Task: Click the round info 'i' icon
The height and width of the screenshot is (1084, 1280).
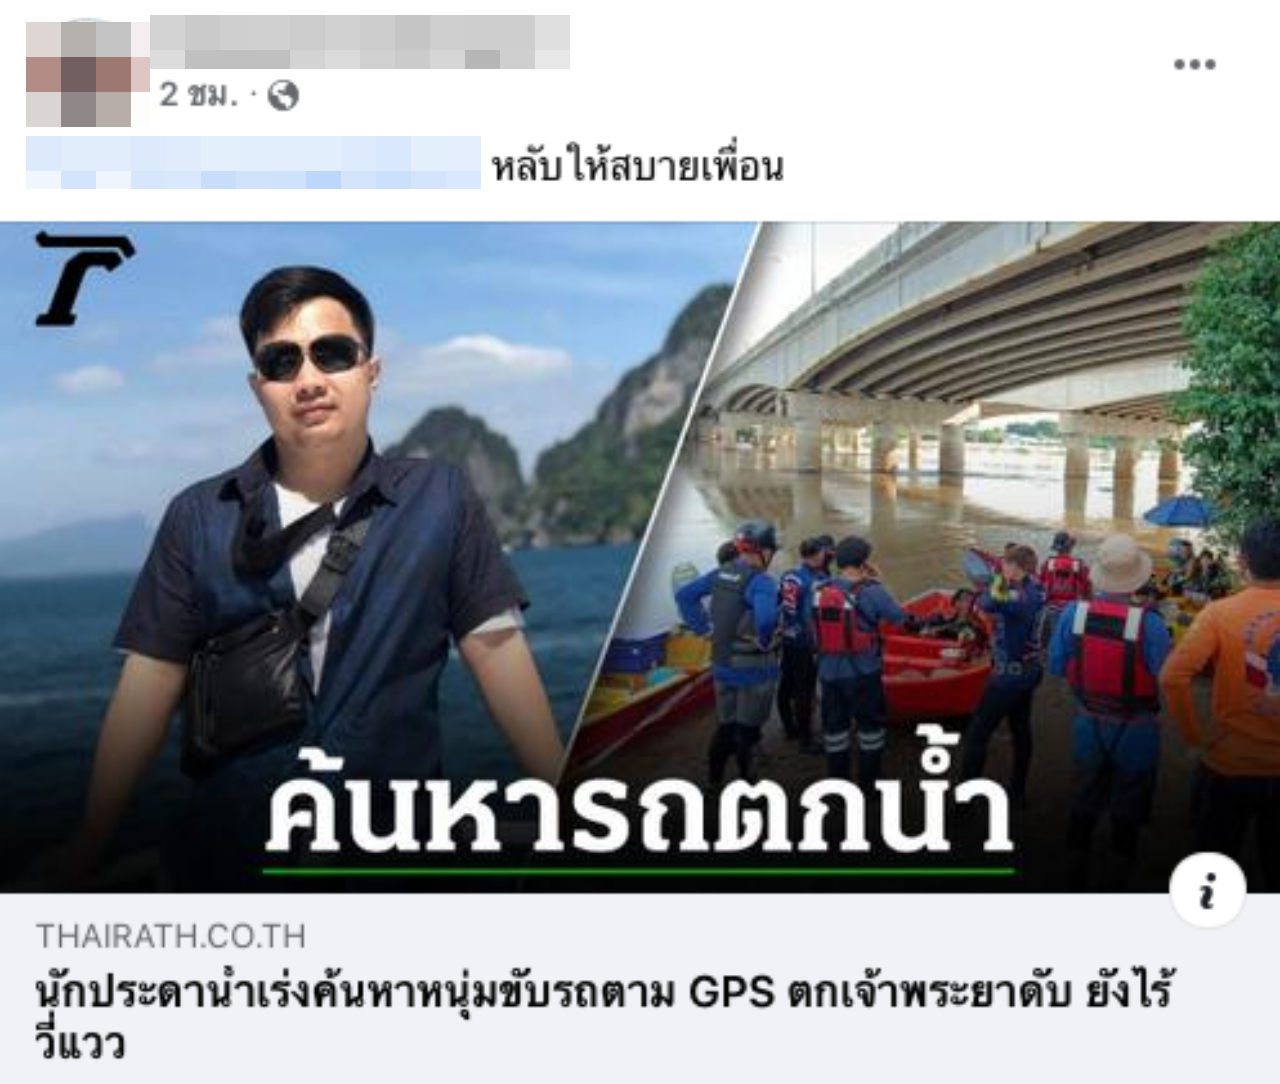Action: [x=1207, y=891]
